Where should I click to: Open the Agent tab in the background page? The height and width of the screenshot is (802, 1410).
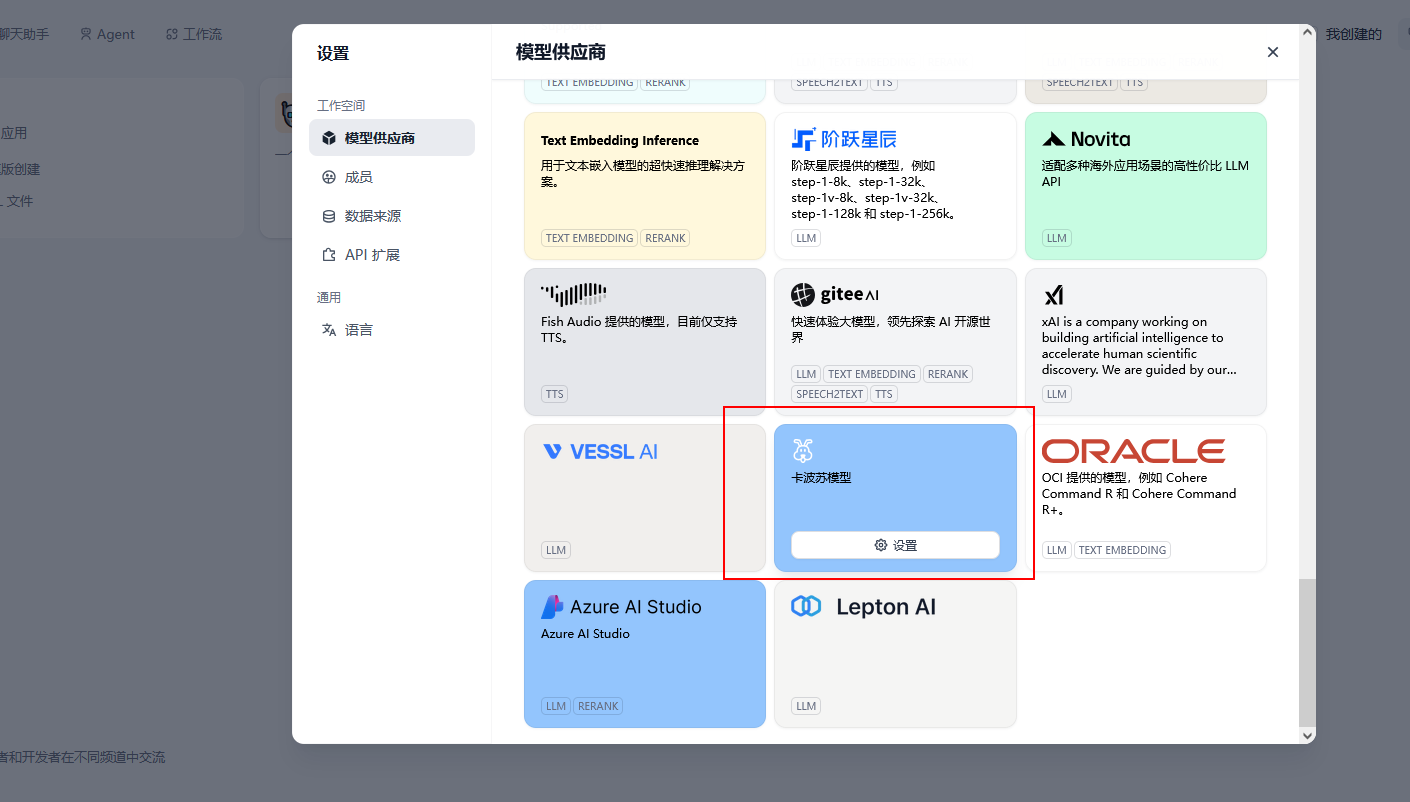pyautogui.click(x=107, y=34)
